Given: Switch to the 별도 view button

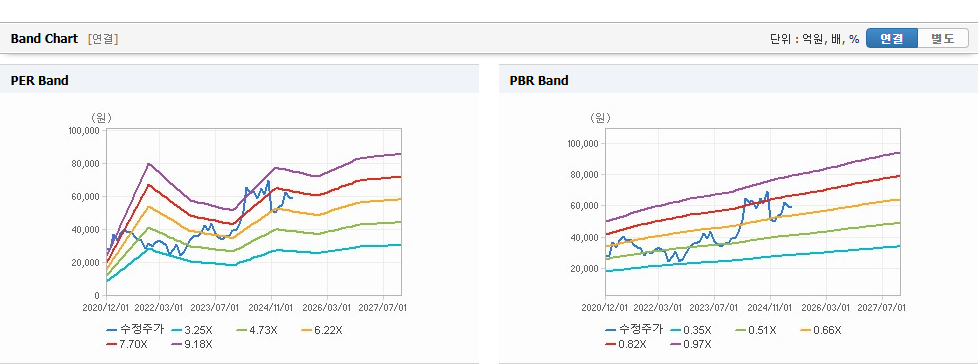Looking at the screenshot, I should (x=943, y=39).
